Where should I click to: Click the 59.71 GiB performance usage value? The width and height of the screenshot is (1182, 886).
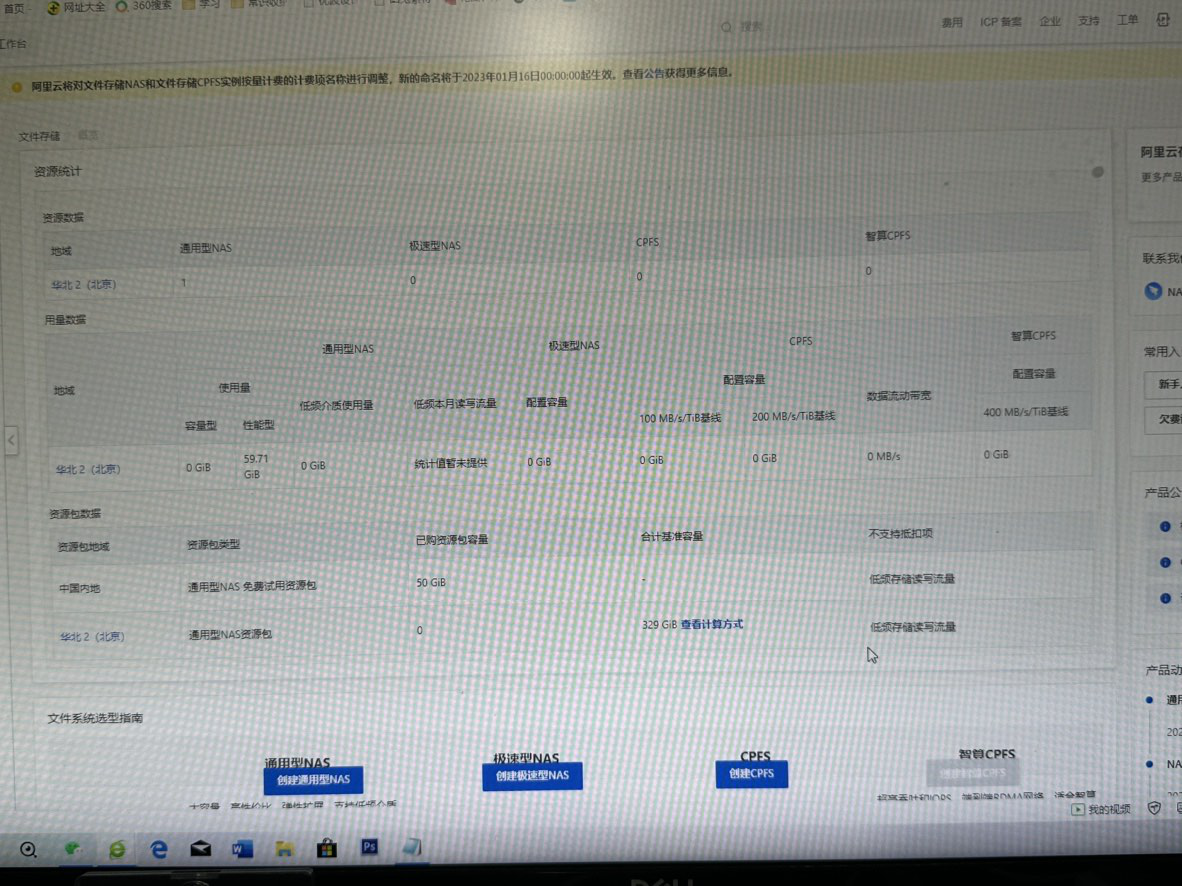256,466
